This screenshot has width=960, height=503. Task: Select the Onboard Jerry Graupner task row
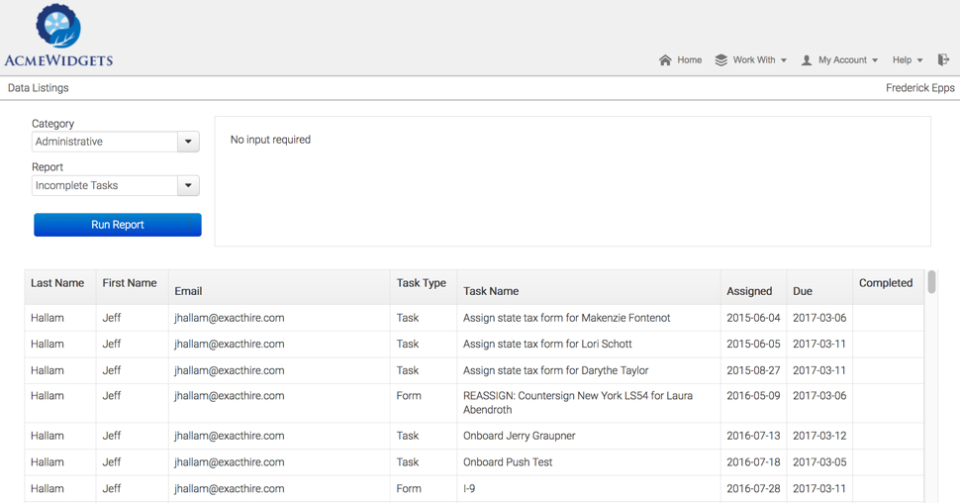point(519,436)
